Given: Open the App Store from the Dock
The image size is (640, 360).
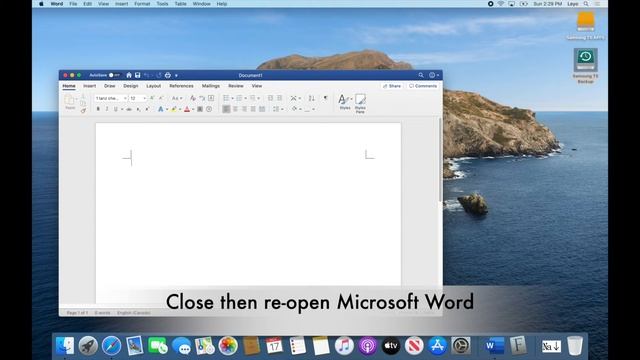Looking at the screenshot, I should pos(438,346).
